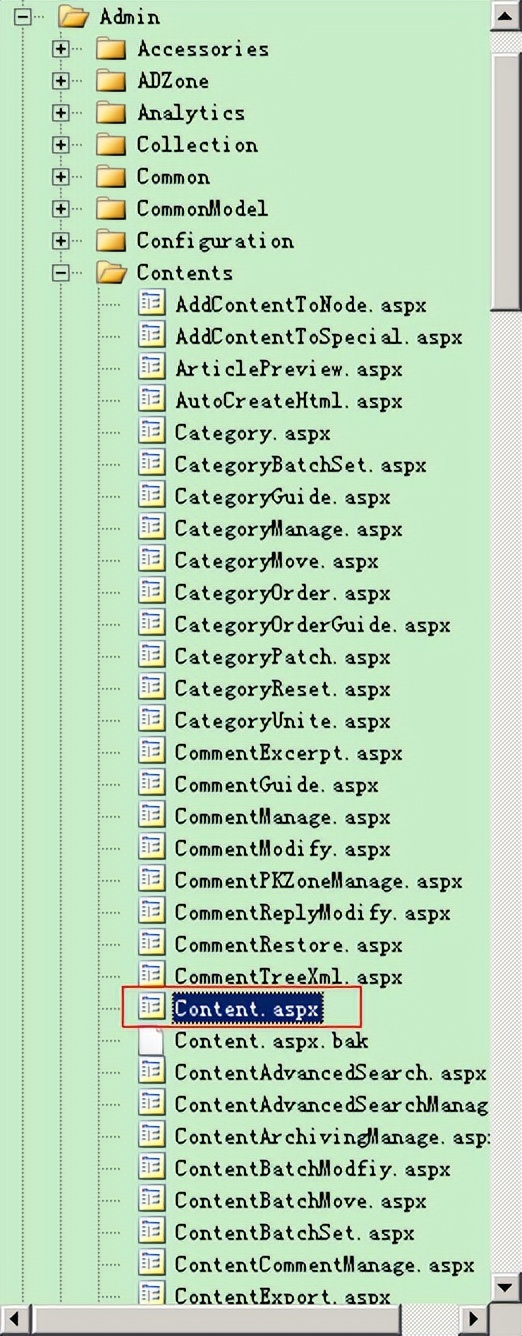Screen dimensions: 522x1336
Task: Click the ADZone folder icon
Action: point(111,80)
